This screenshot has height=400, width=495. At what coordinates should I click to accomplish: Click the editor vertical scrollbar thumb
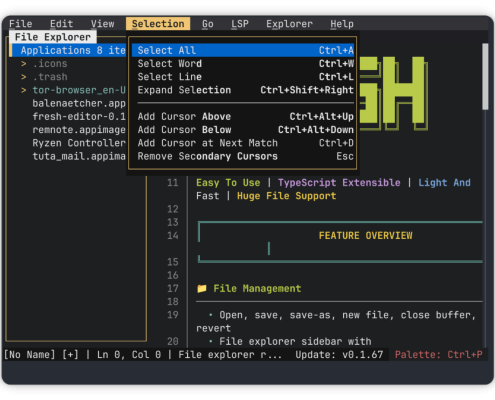pos(485,76)
